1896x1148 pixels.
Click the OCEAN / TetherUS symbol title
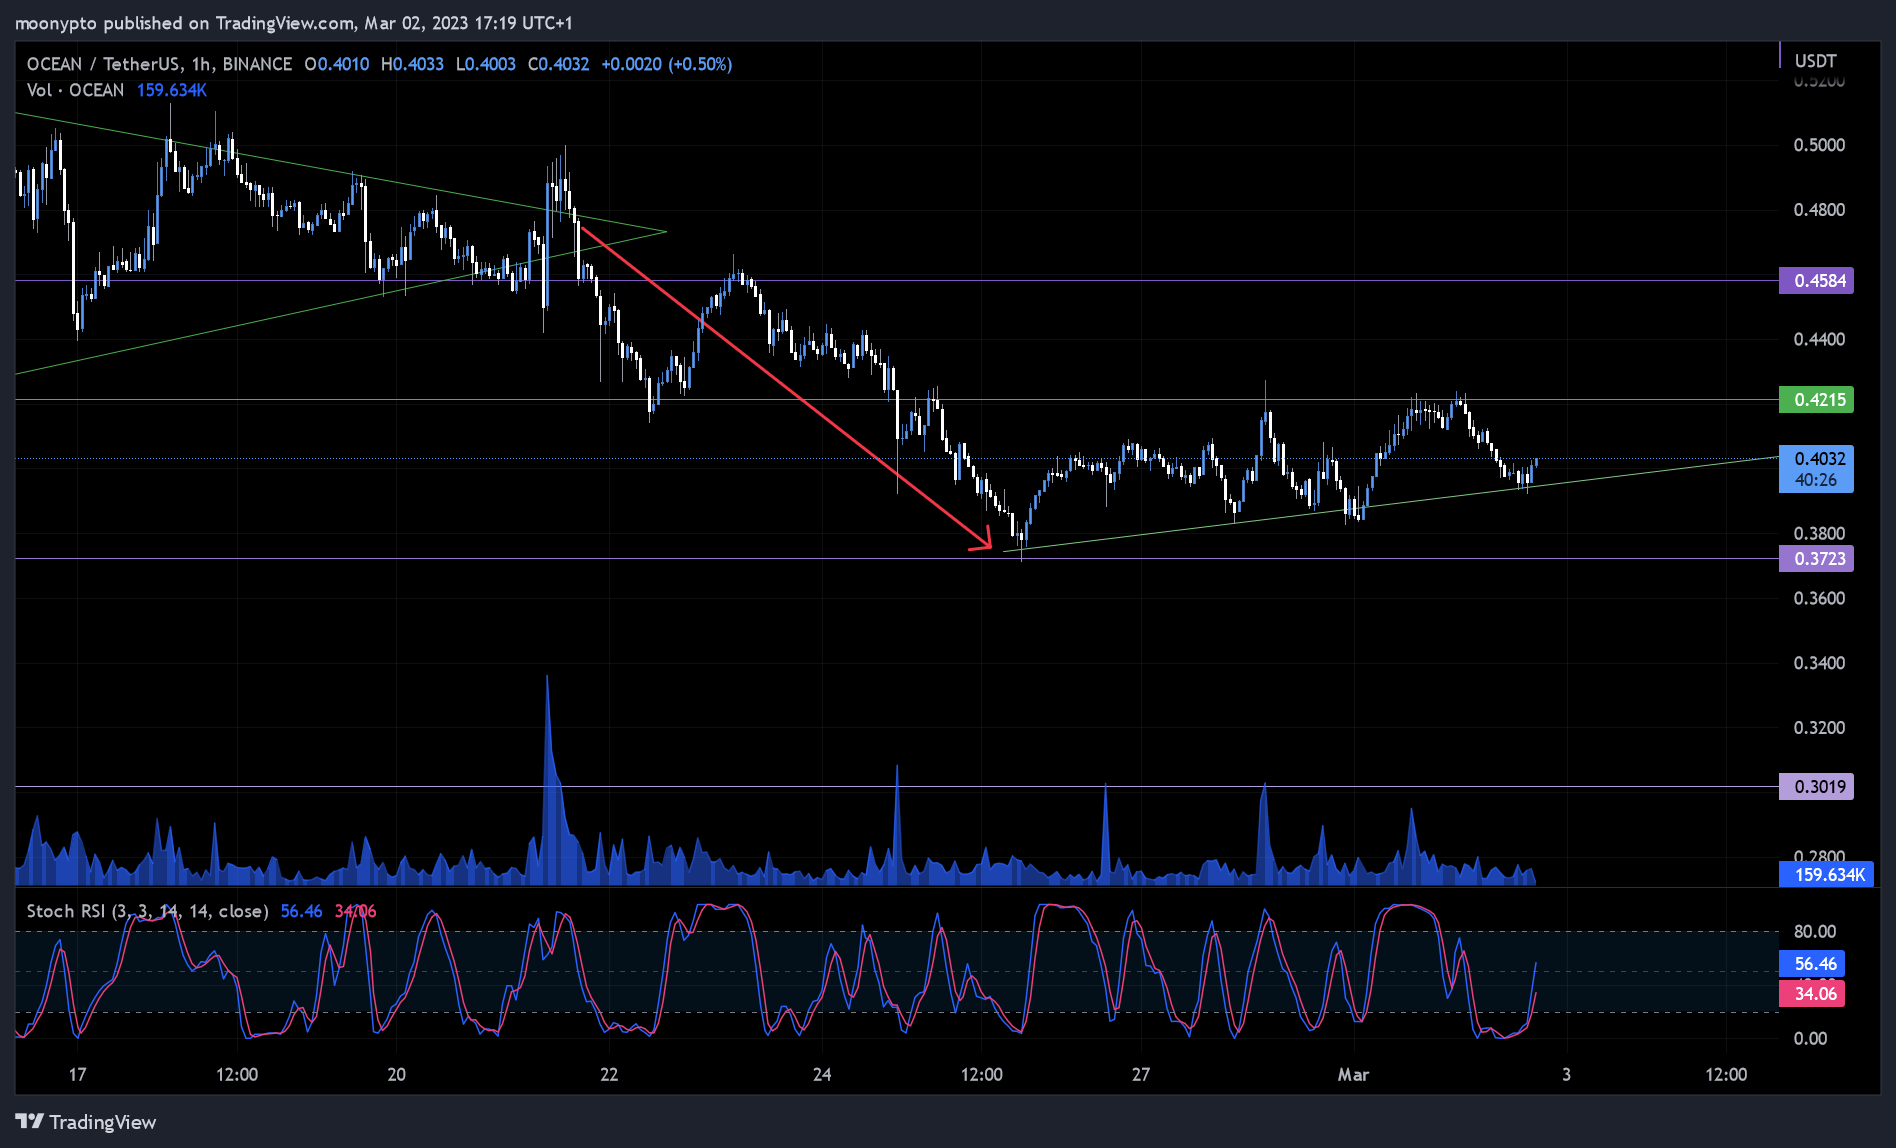103,64
